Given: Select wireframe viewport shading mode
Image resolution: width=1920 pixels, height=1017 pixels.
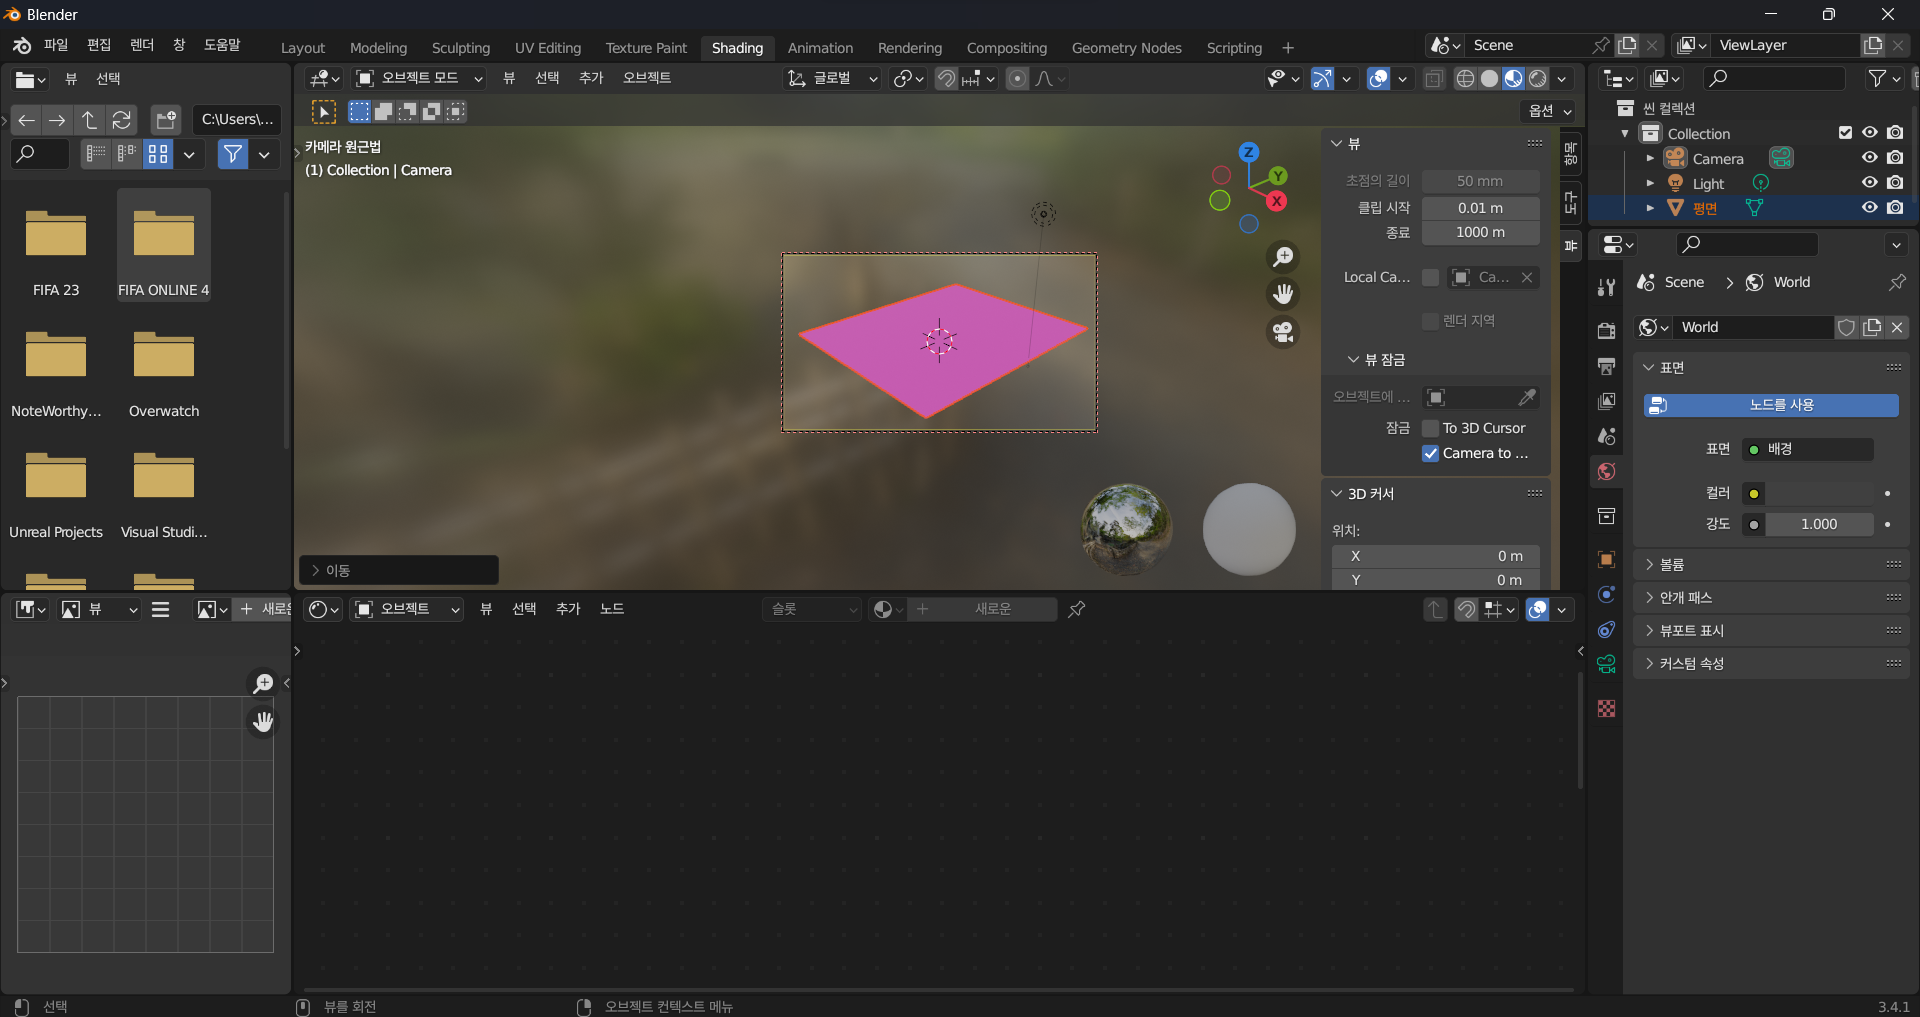Looking at the screenshot, I should click(1465, 79).
